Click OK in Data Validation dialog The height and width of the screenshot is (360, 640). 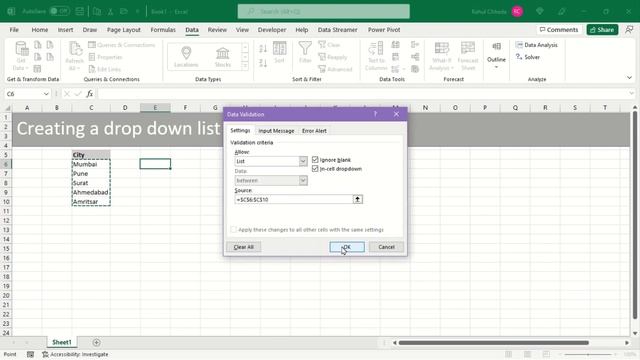coord(347,247)
